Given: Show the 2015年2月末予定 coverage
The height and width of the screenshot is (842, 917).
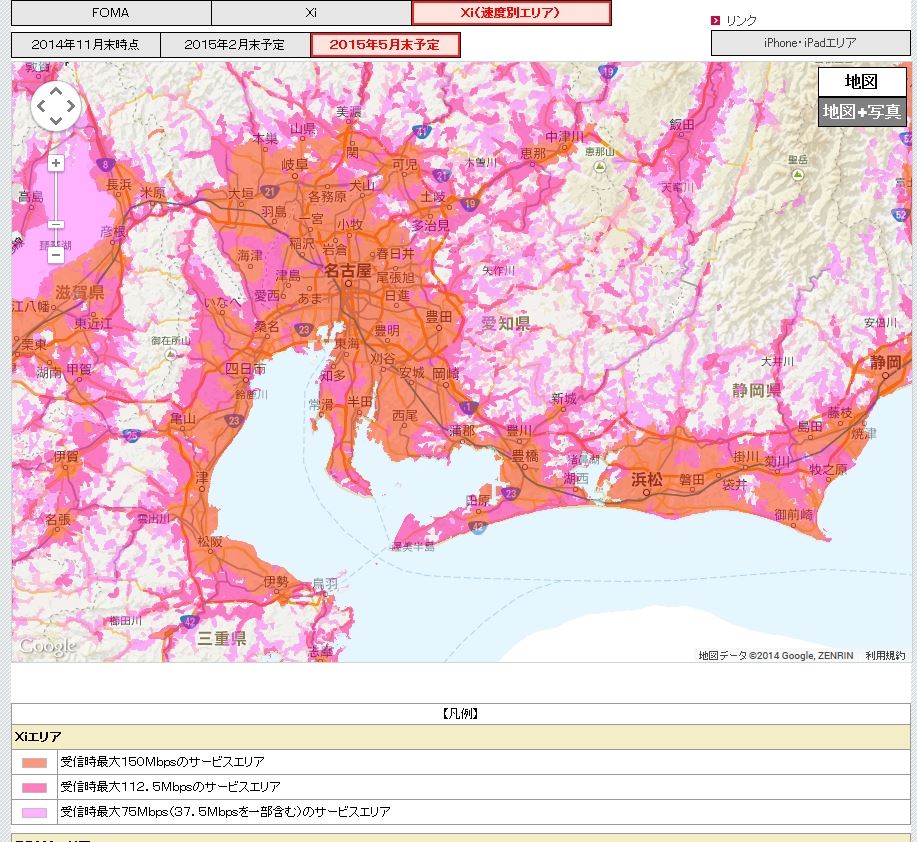Looking at the screenshot, I should point(235,45).
